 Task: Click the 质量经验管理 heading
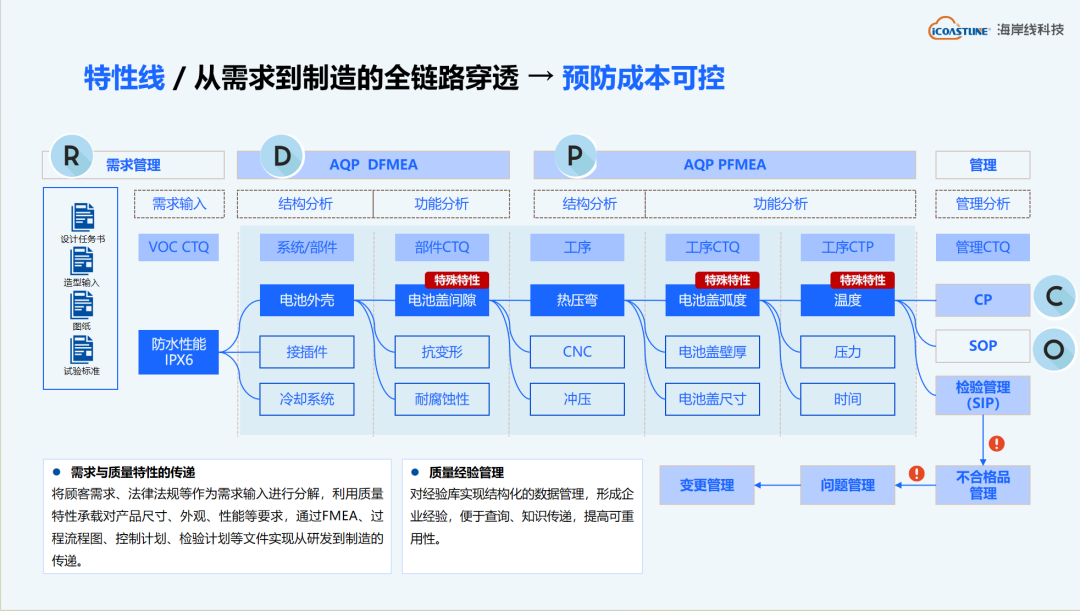(466, 473)
